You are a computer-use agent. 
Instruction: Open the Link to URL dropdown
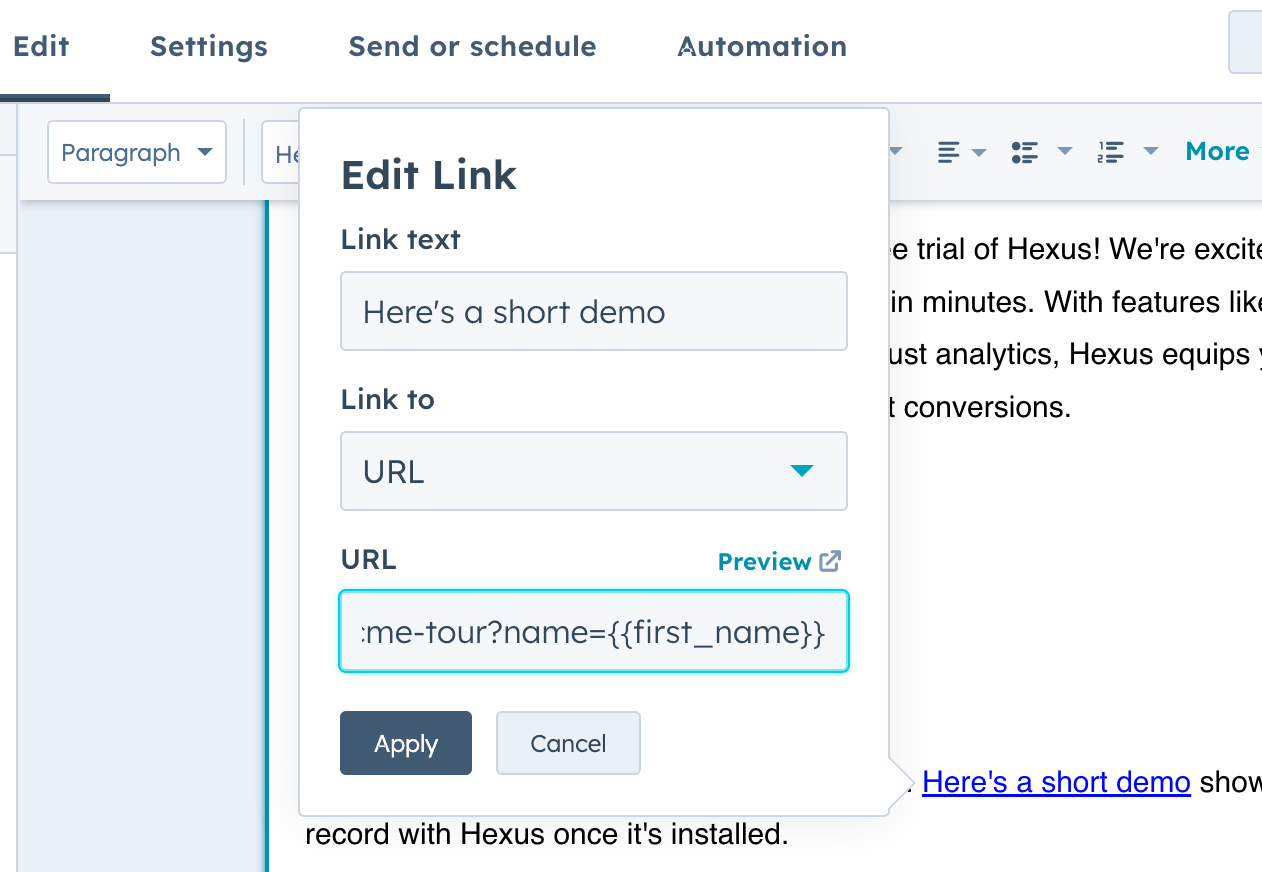[x=594, y=471]
